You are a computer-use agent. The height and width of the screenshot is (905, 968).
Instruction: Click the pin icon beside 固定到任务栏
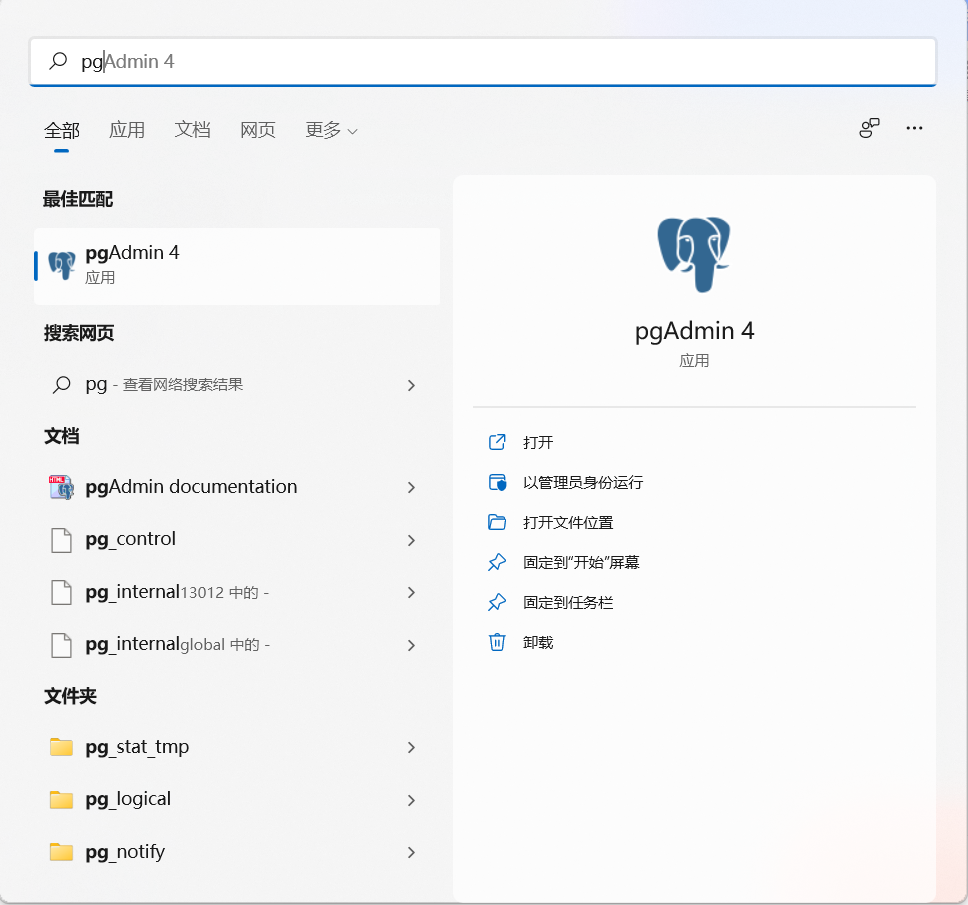[x=497, y=603]
